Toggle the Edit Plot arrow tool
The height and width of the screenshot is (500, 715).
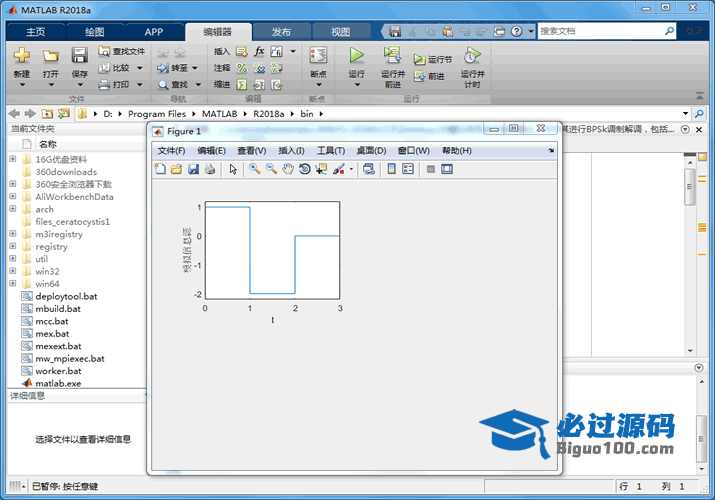point(233,169)
